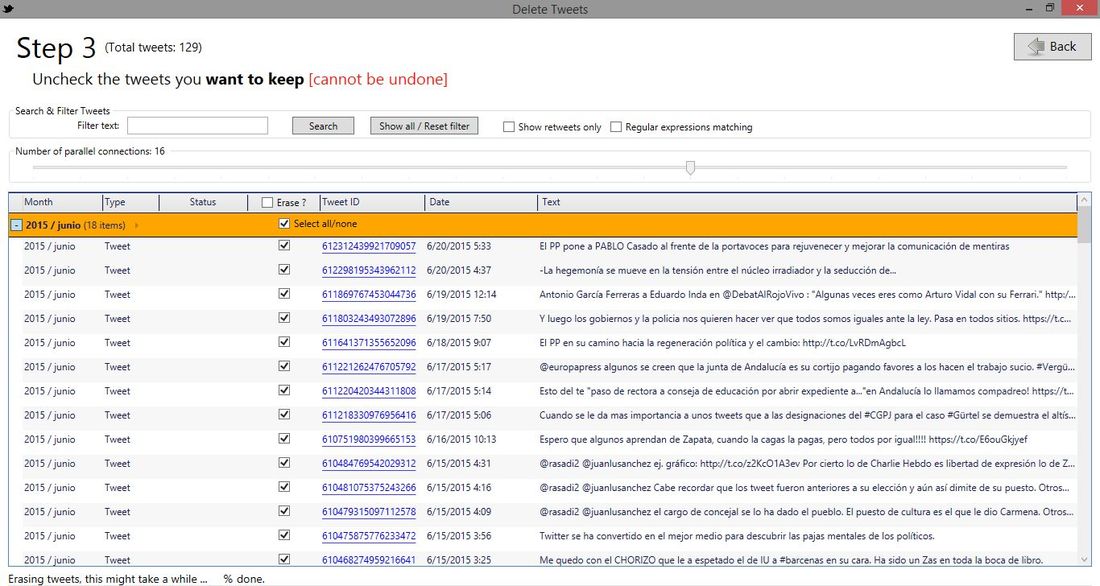Select tweet text starting "Antonio García Ferreras"
Viewport: 1100px width, 586px height.
pos(807,295)
